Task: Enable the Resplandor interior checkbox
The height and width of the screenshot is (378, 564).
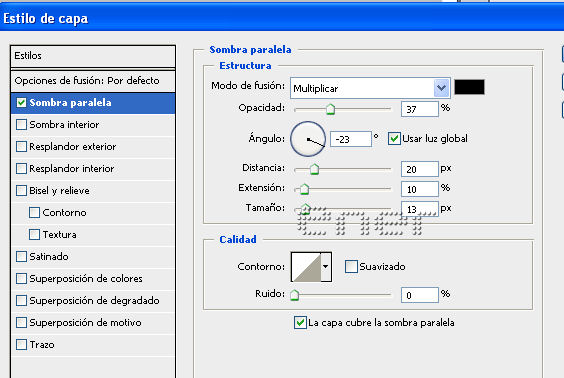Action: (x=21, y=168)
